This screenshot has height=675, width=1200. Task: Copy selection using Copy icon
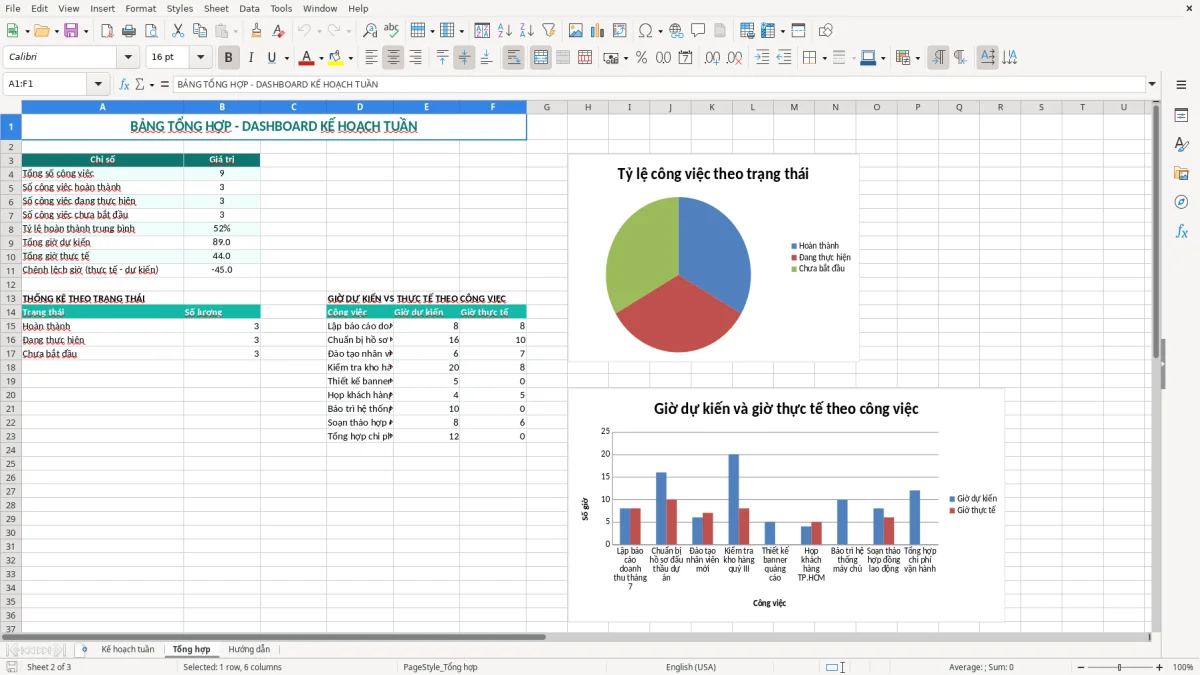coord(200,31)
